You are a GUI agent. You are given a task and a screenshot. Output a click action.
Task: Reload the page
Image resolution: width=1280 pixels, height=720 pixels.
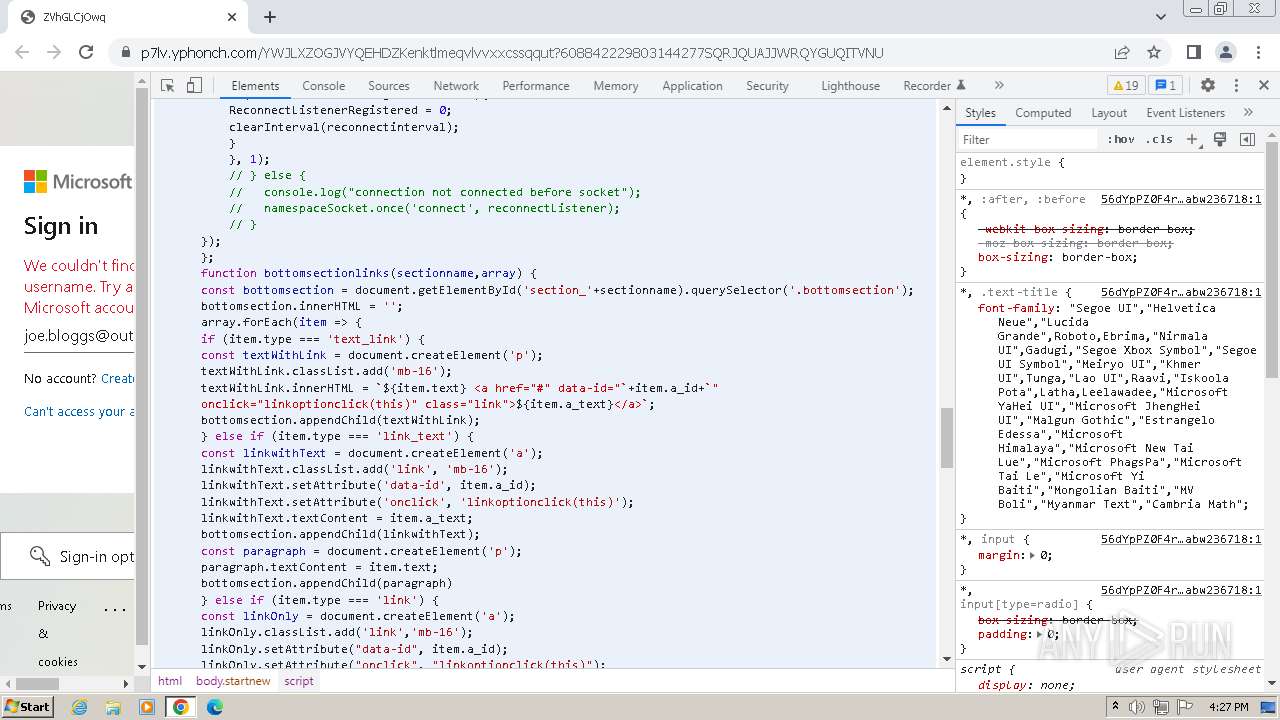[86, 53]
